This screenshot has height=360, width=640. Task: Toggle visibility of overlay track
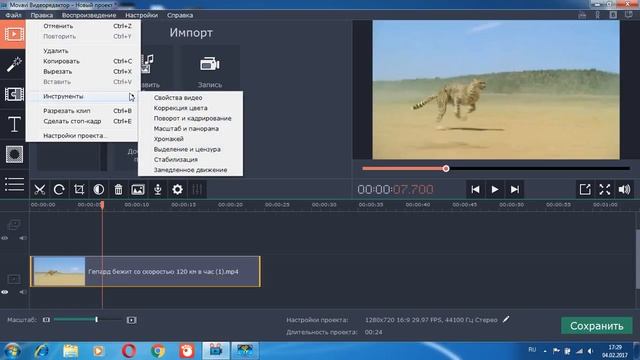(5, 238)
